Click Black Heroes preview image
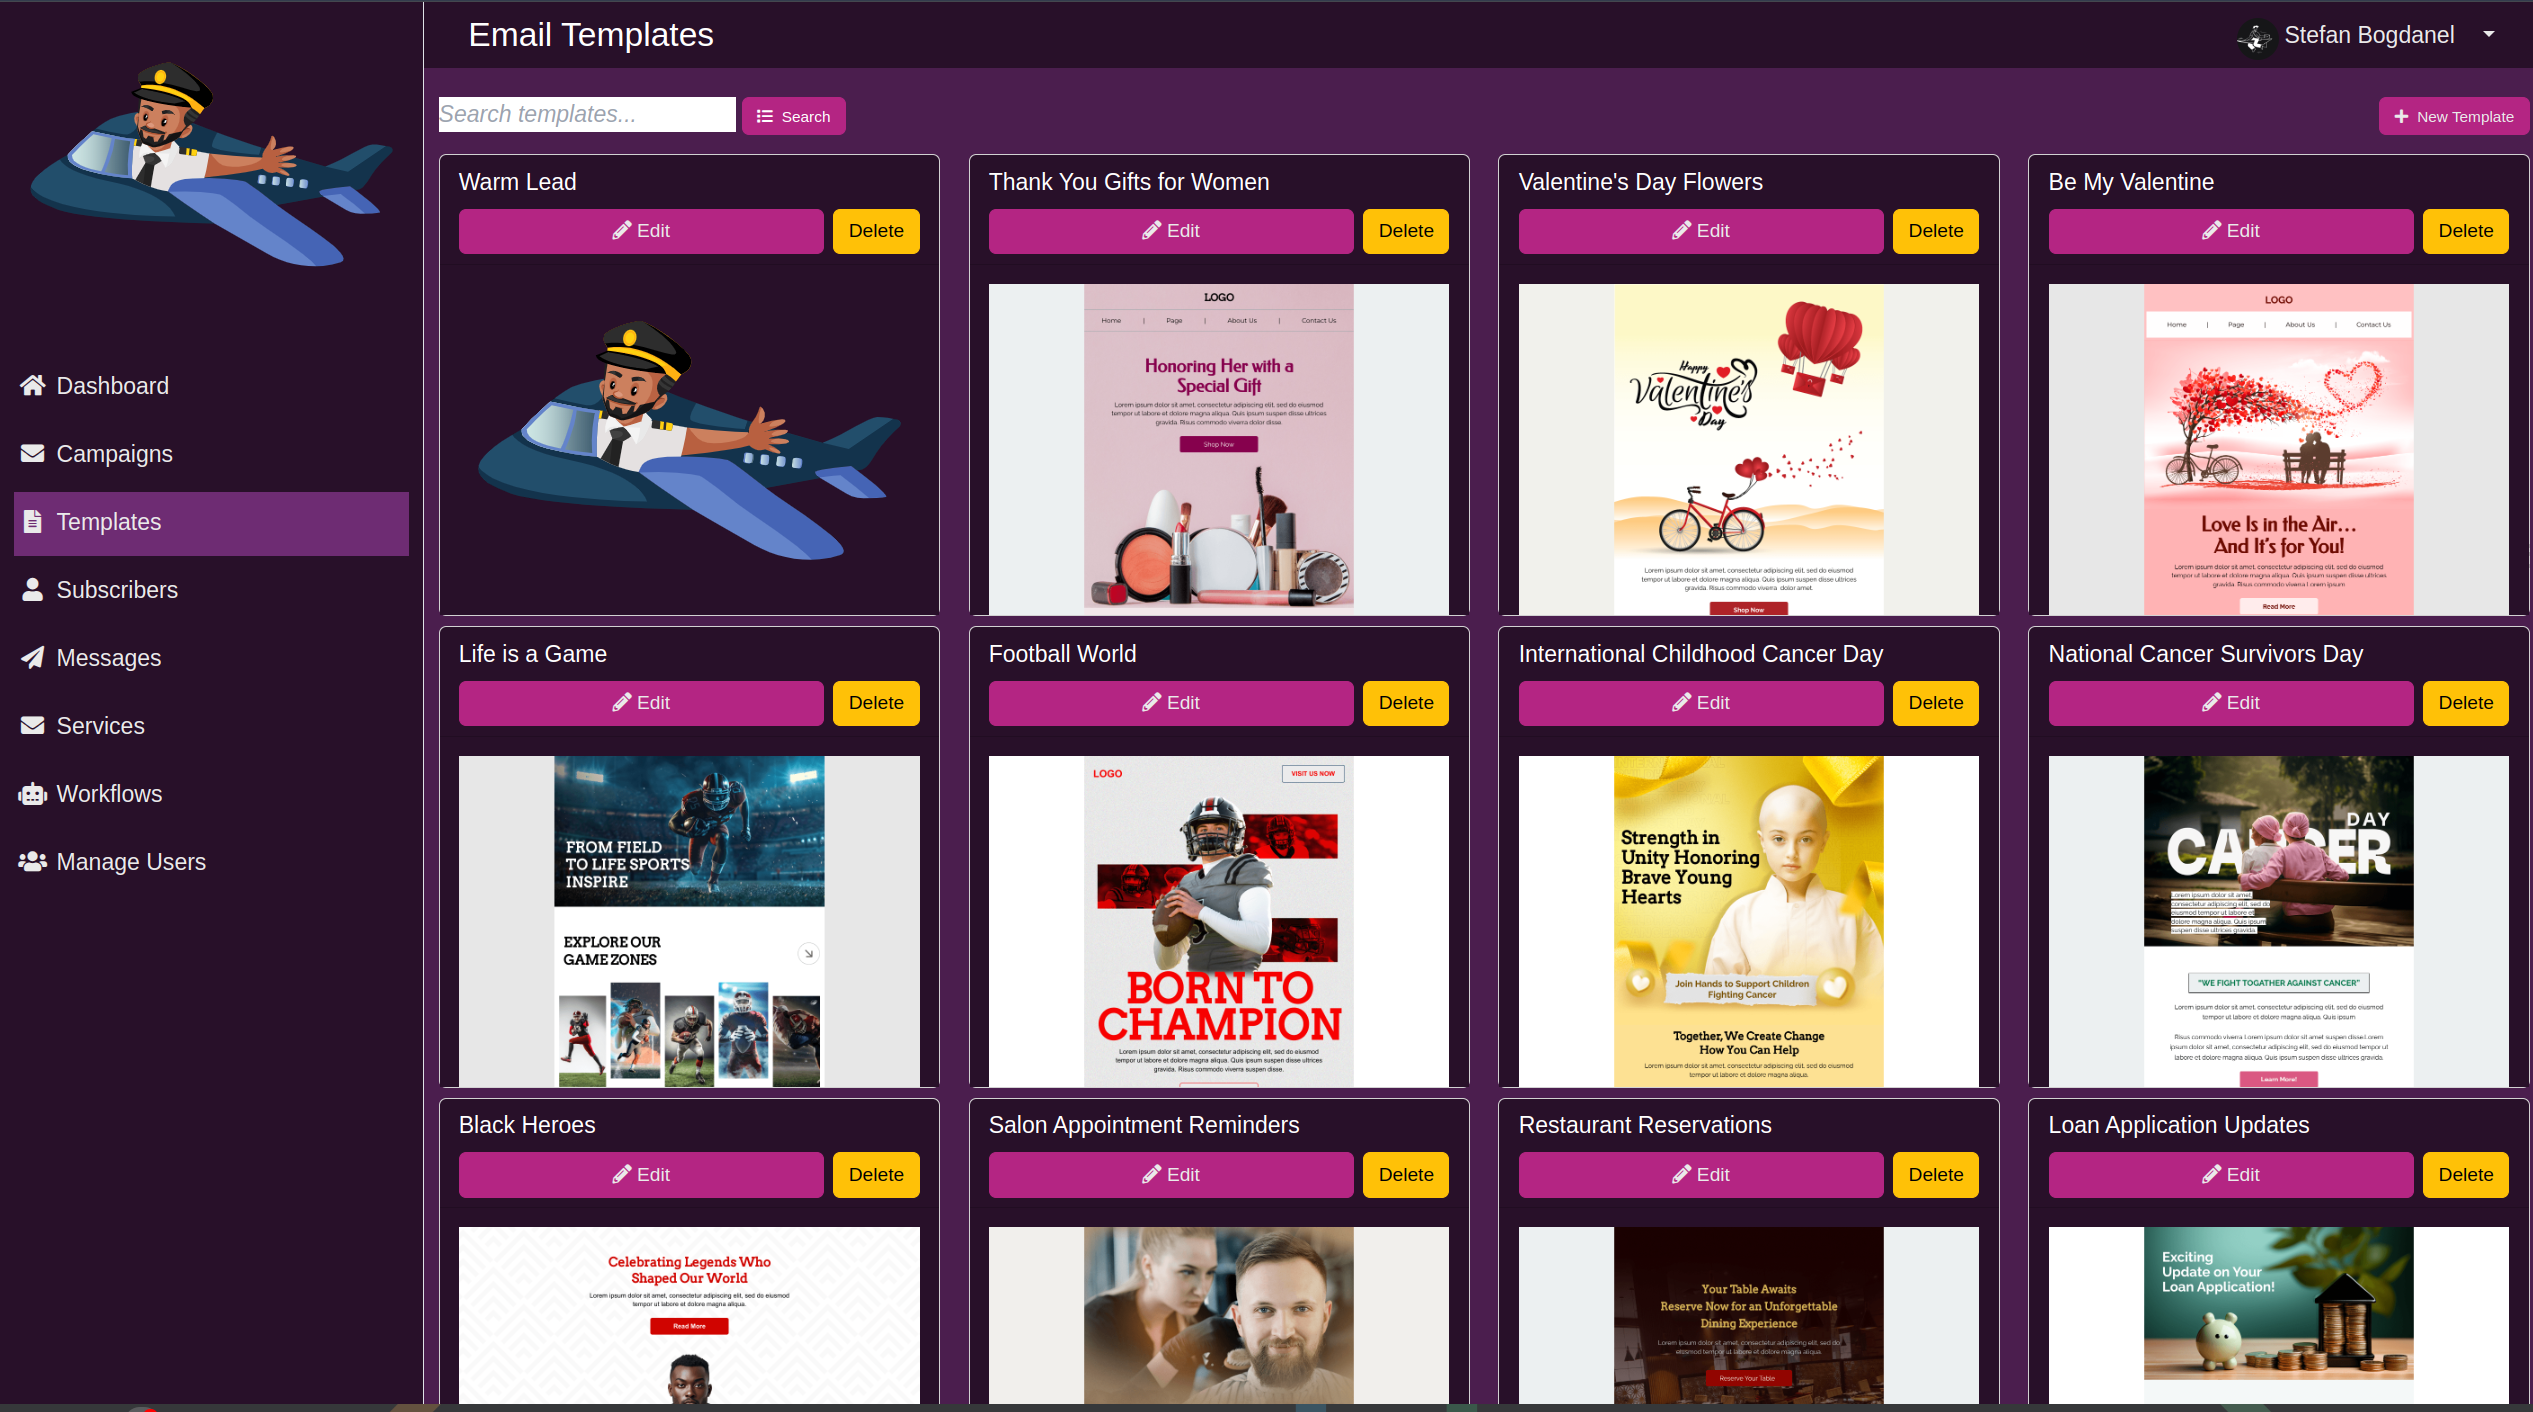 (689, 1315)
